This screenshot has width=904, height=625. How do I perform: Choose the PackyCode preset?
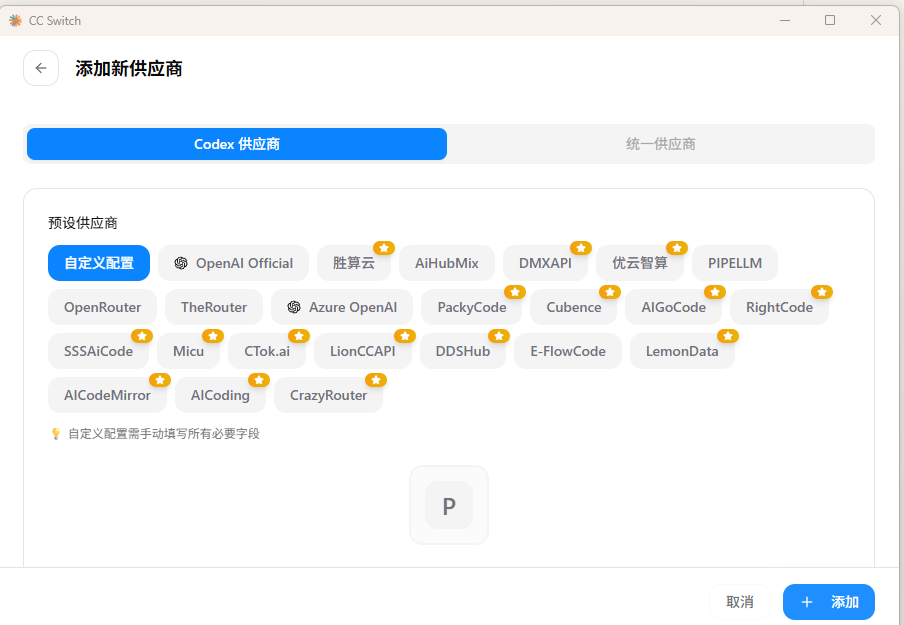(x=472, y=307)
